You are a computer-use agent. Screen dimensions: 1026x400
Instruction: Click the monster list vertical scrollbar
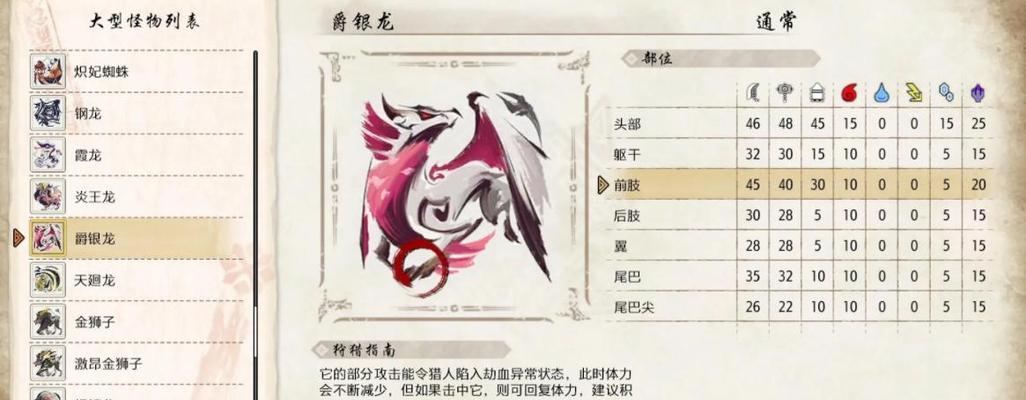[x=255, y=223]
